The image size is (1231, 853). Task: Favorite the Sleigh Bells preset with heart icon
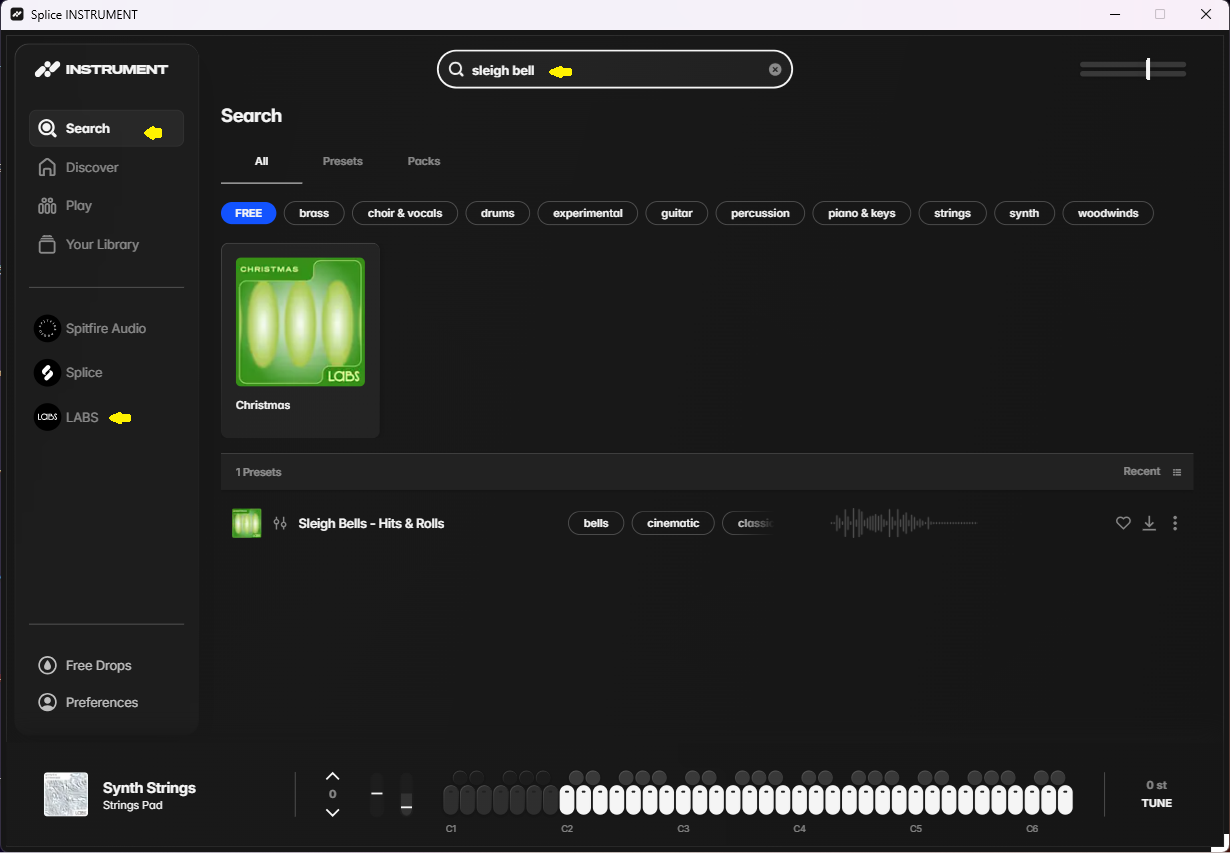(1123, 523)
